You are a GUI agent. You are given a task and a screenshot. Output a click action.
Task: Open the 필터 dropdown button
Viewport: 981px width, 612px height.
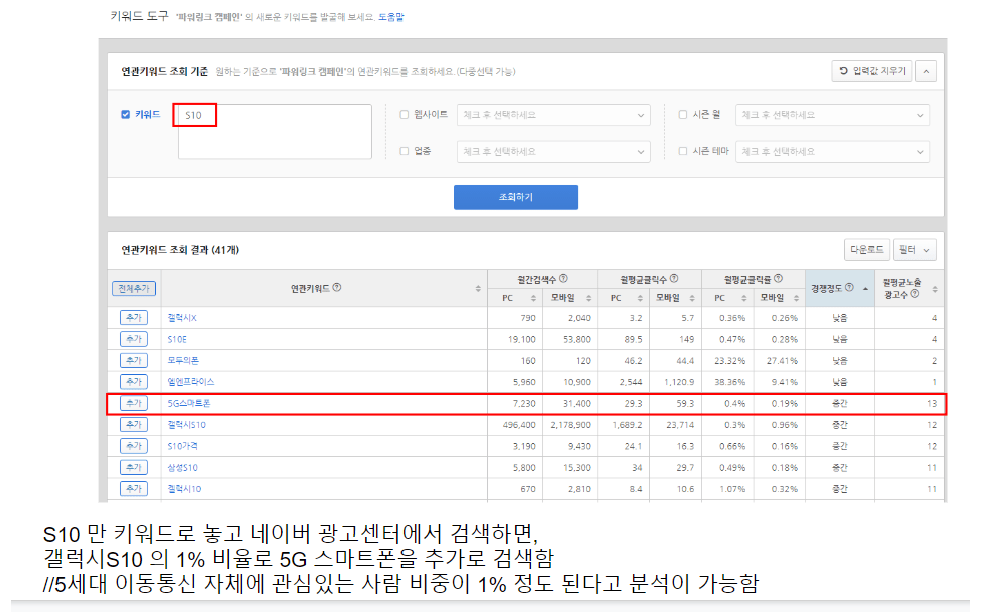[915, 249]
